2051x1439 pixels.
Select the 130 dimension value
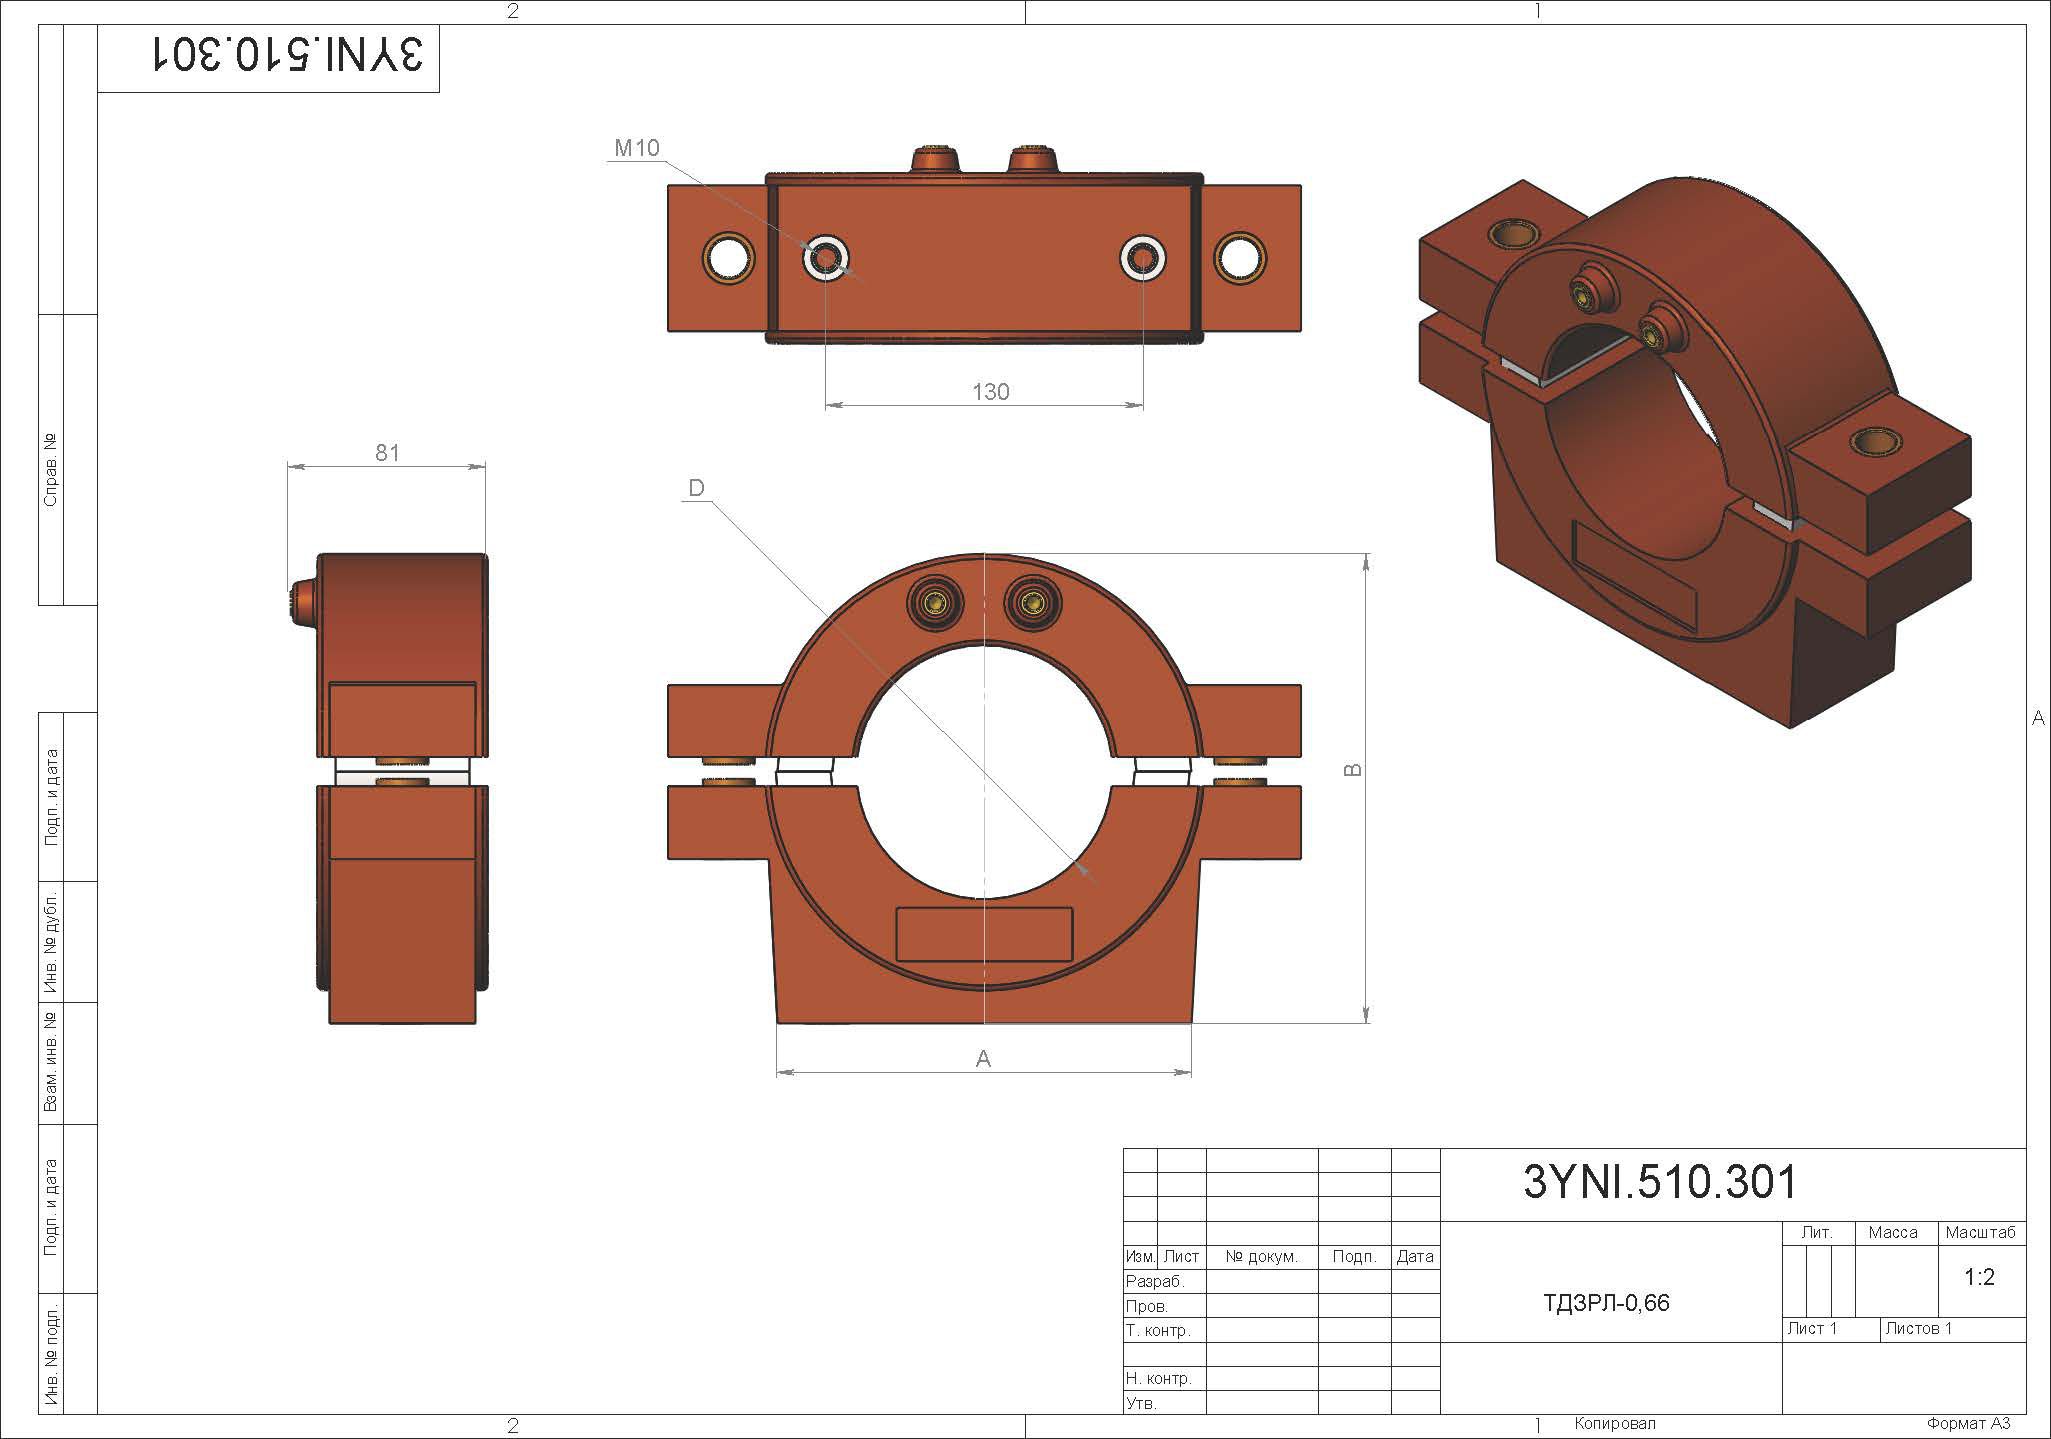click(990, 392)
